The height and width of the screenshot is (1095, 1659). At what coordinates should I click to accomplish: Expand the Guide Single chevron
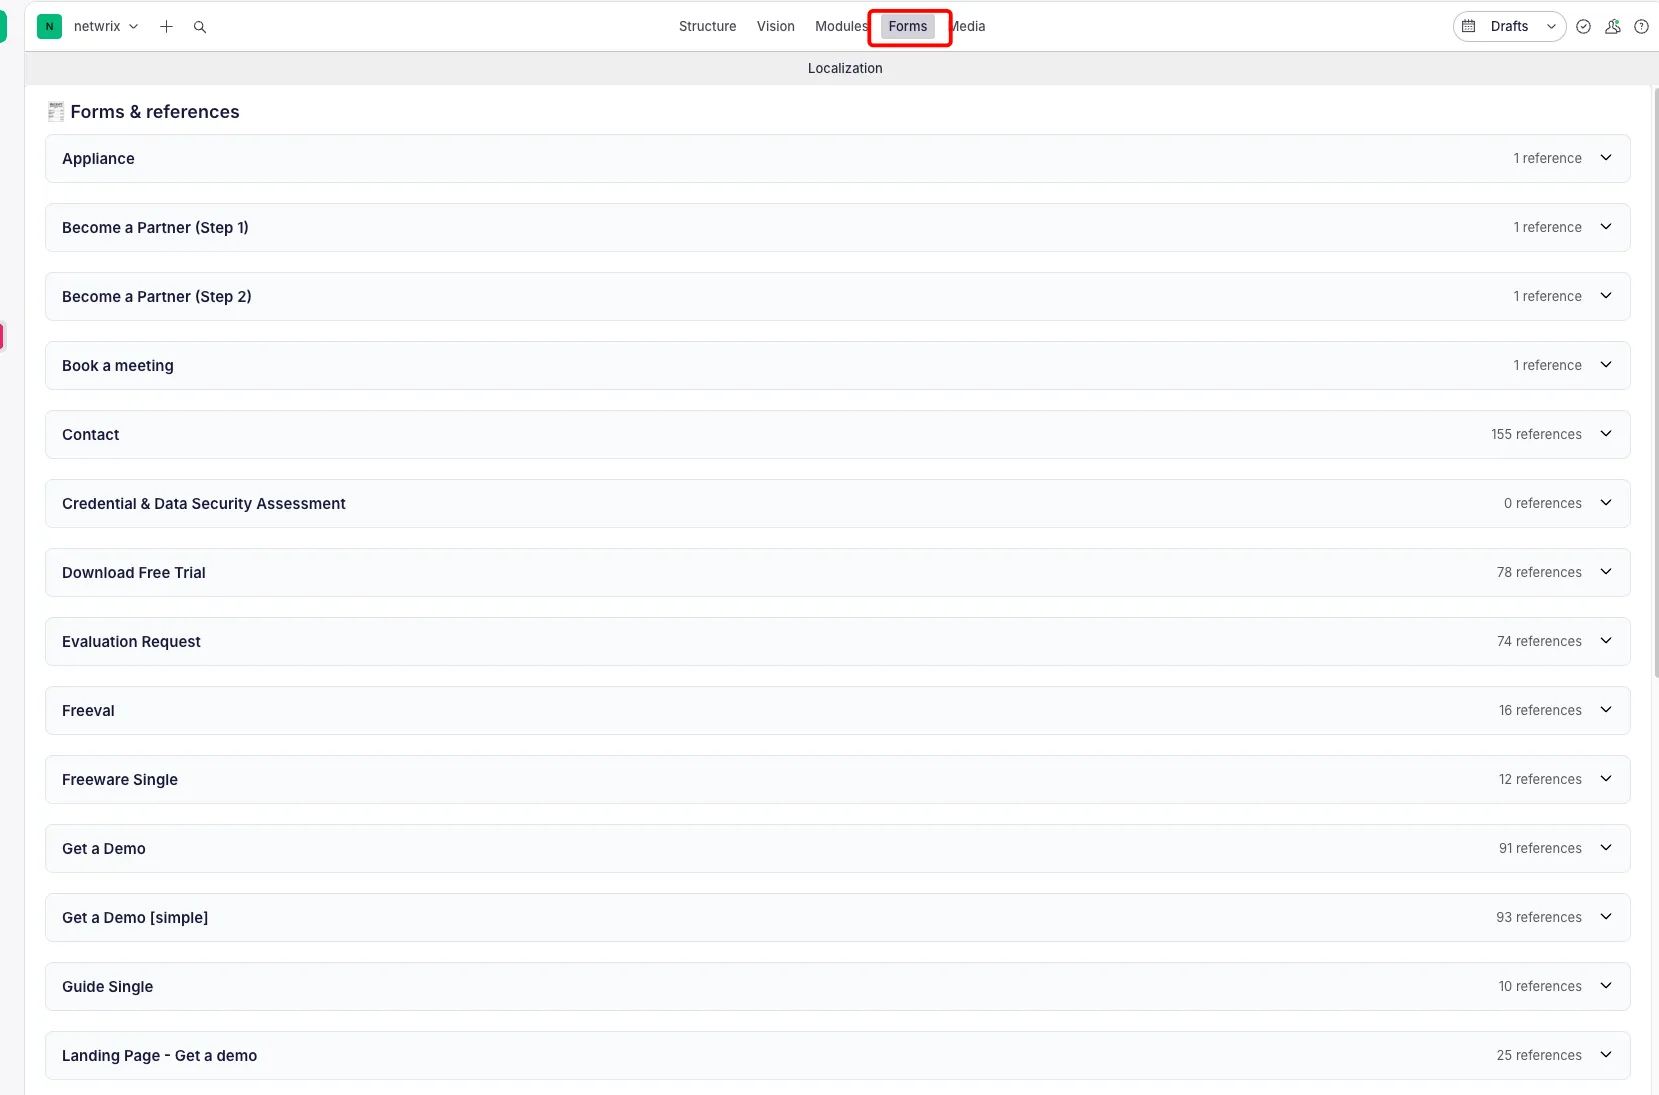point(1606,986)
